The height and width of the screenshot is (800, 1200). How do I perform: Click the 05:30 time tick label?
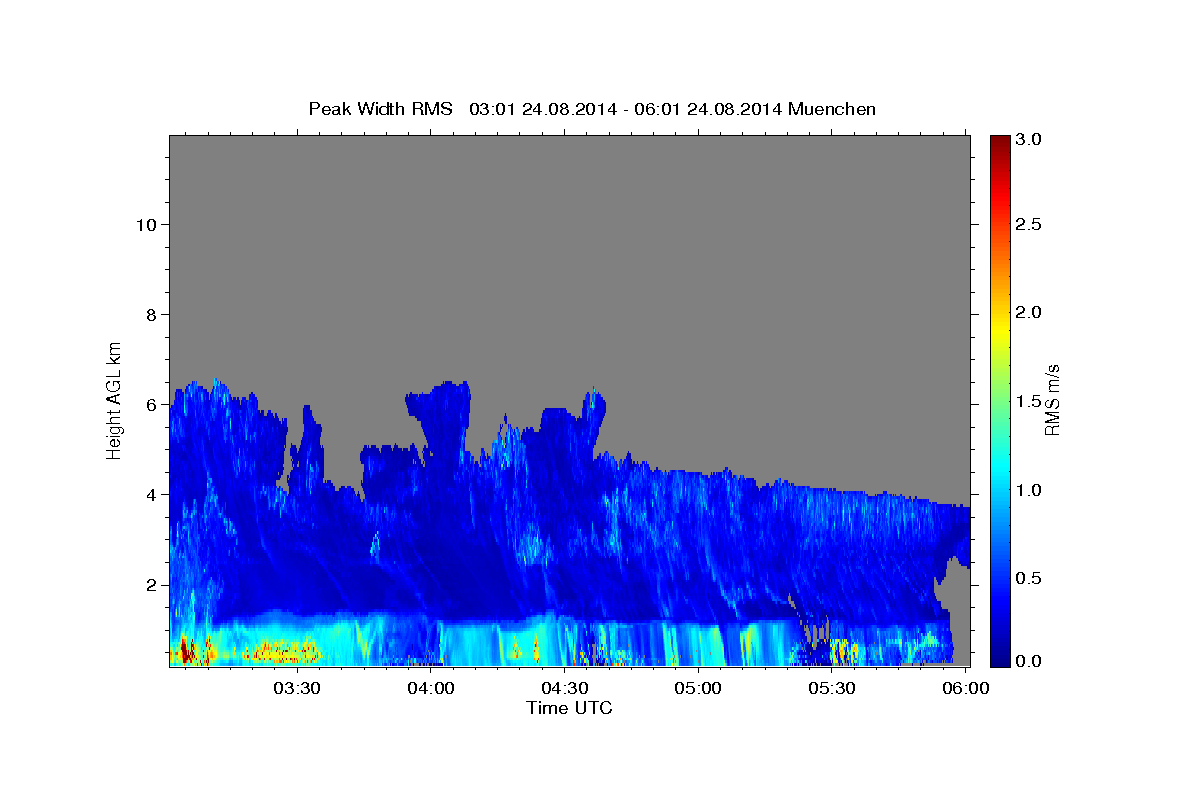[831, 688]
